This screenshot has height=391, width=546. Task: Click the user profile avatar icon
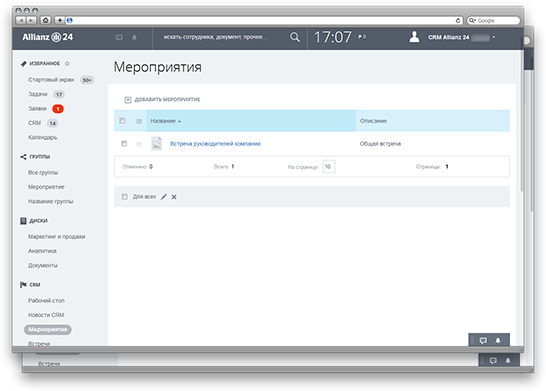(x=414, y=37)
